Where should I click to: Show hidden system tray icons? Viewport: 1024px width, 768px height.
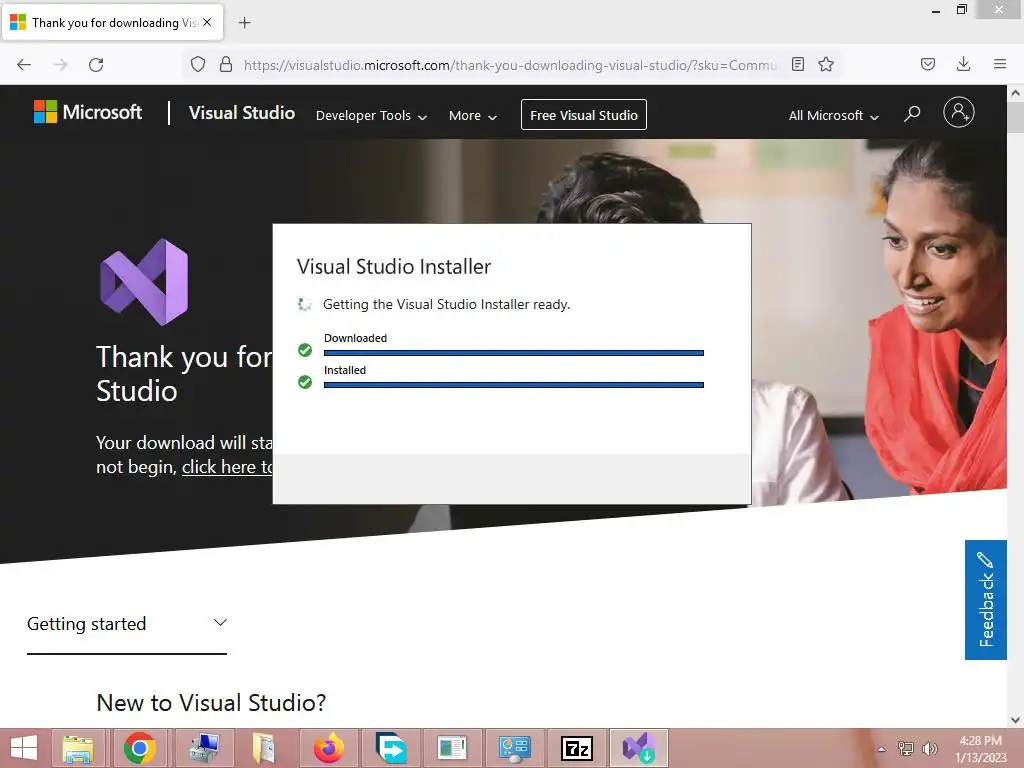point(882,749)
